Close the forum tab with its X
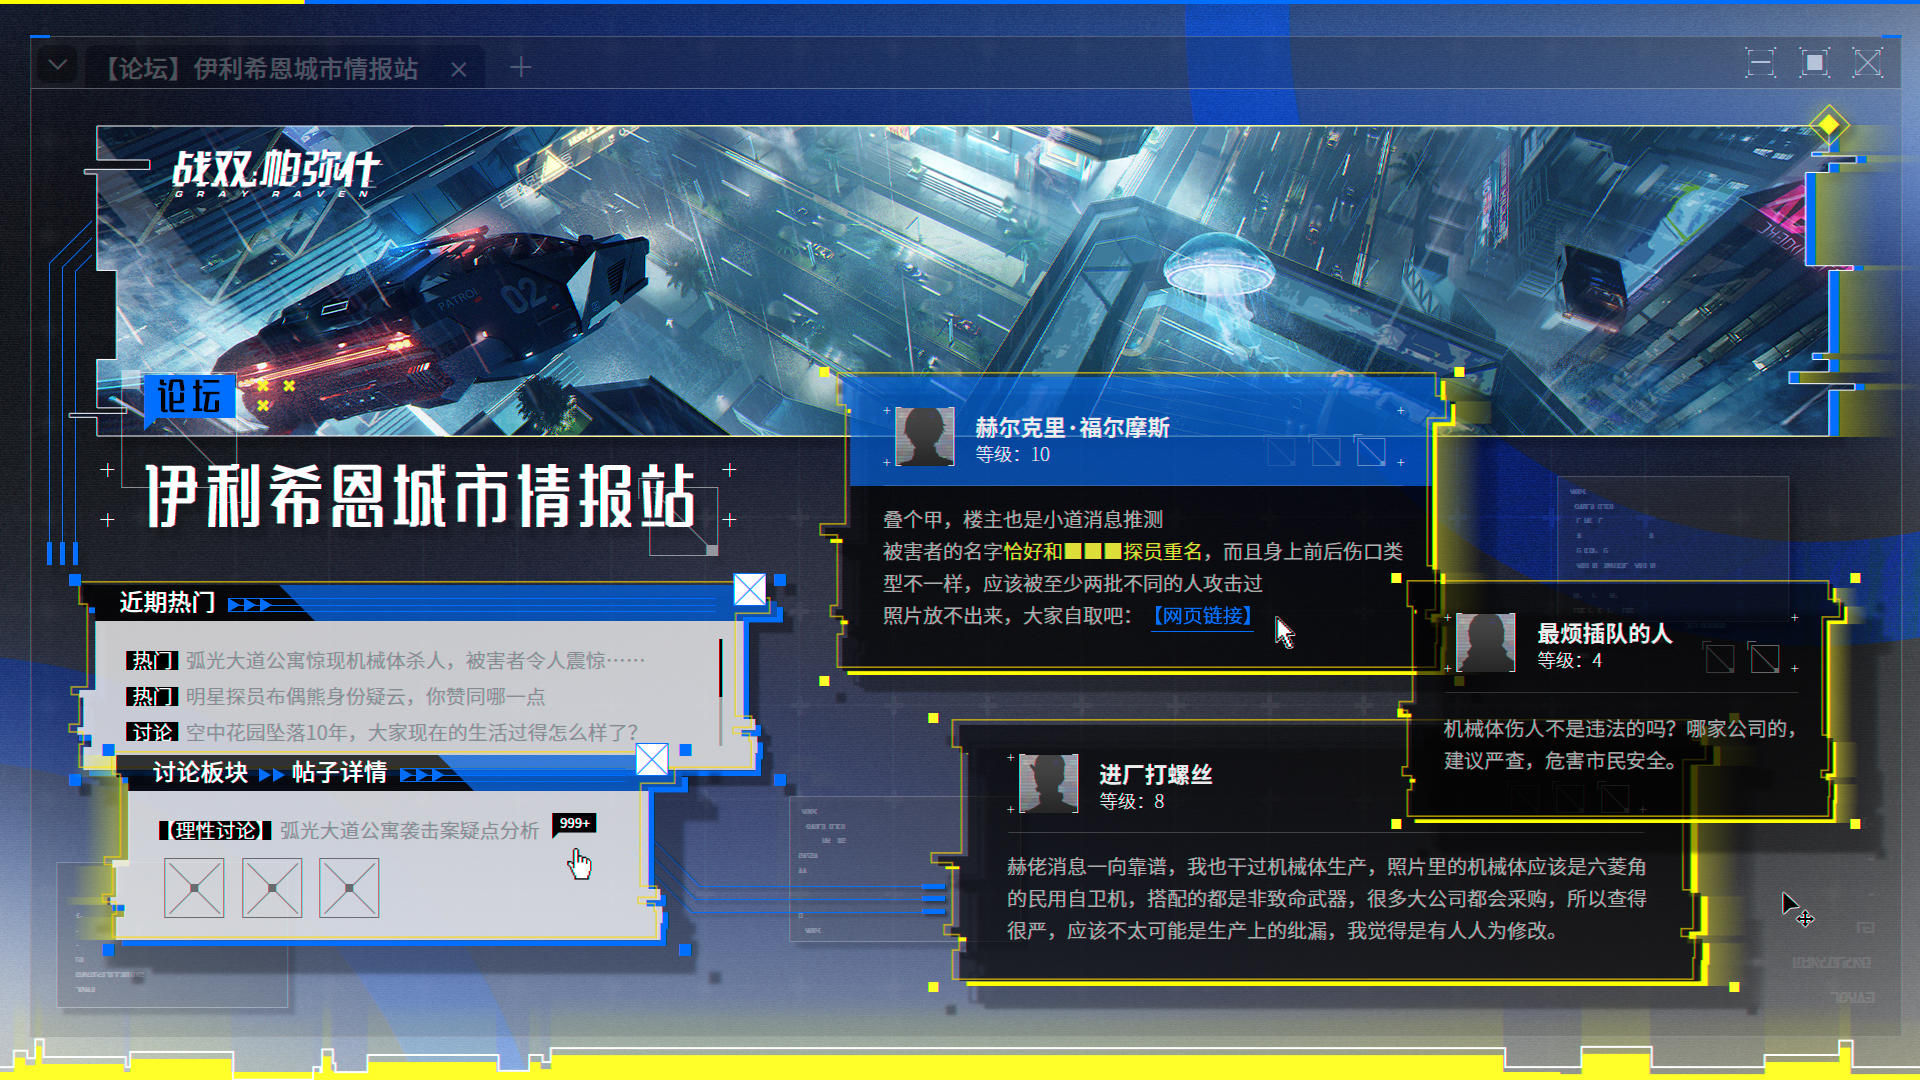1920x1080 pixels. tap(459, 69)
